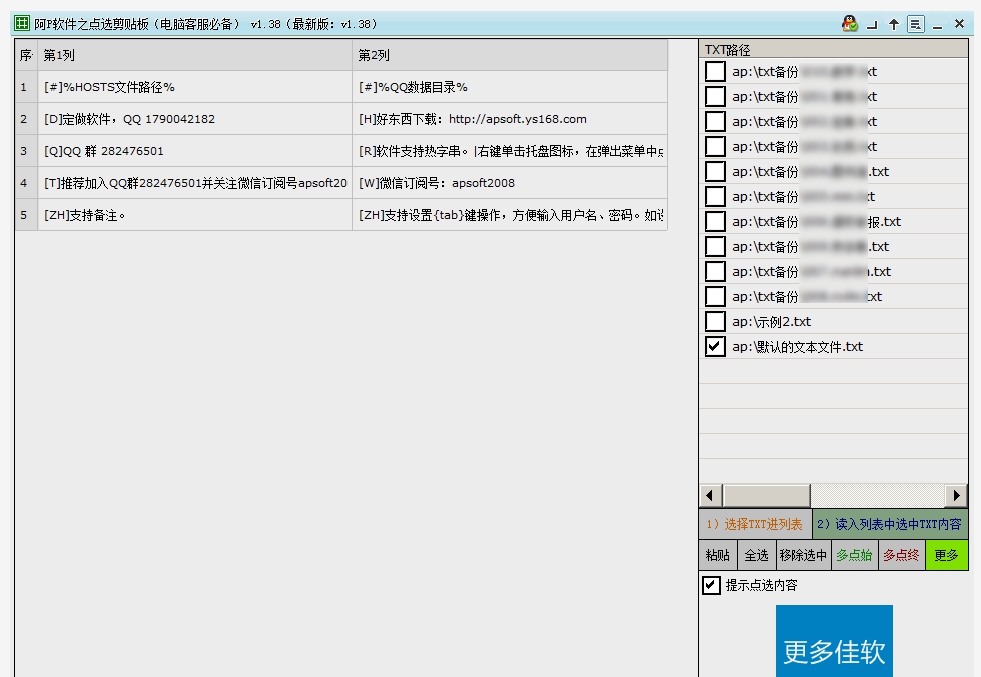Click the up-arrow pin icon in title bar
The height and width of the screenshot is (677, 981).
click(x=894, y=24)
